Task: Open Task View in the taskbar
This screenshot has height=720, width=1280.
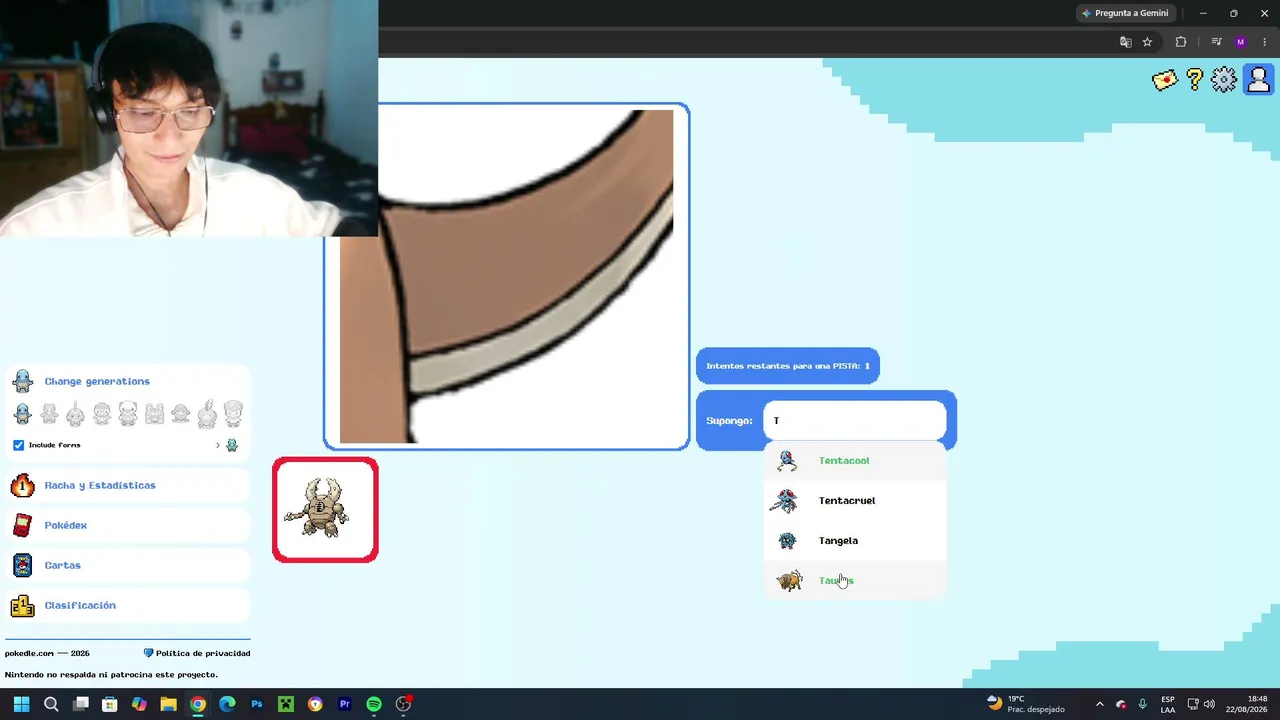Action: coord(81,704)
